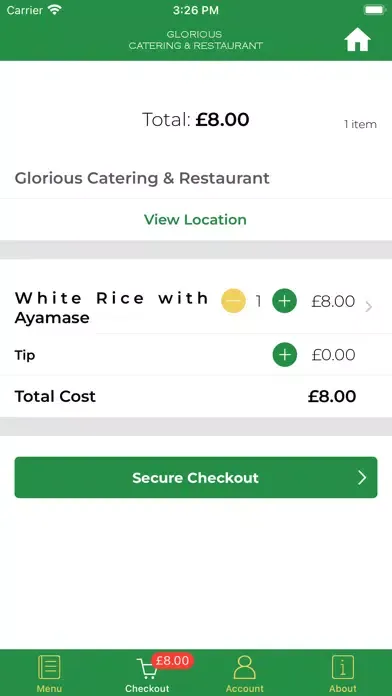
Task: Open the Account tab
Action: click(245, 673)
